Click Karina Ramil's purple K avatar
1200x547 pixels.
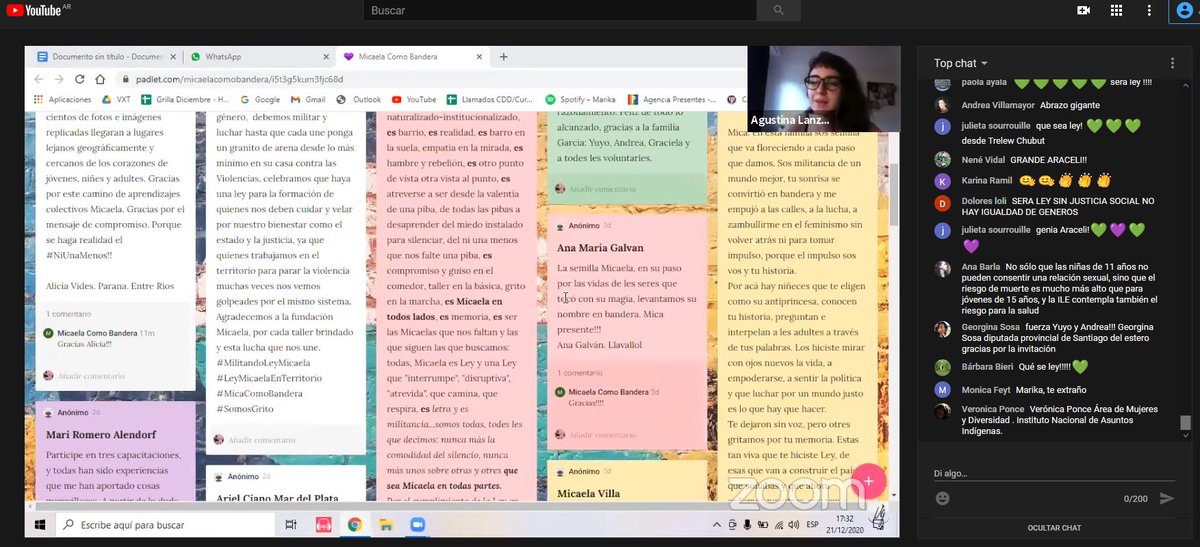point(942,181)
